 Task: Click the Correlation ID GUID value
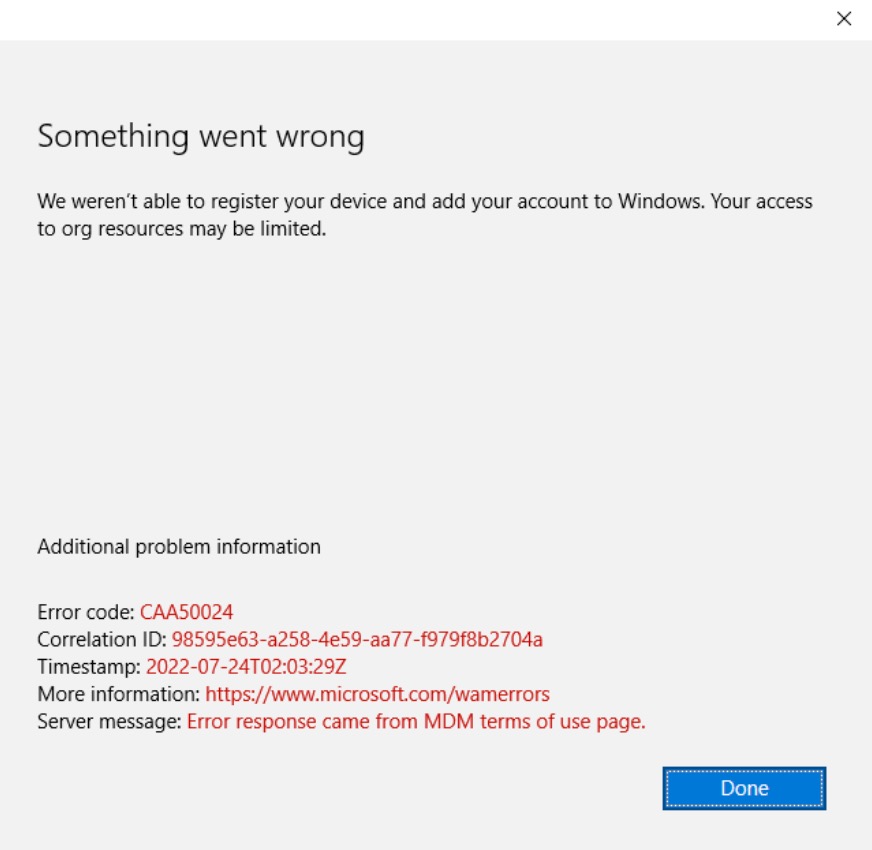[357, 639]
